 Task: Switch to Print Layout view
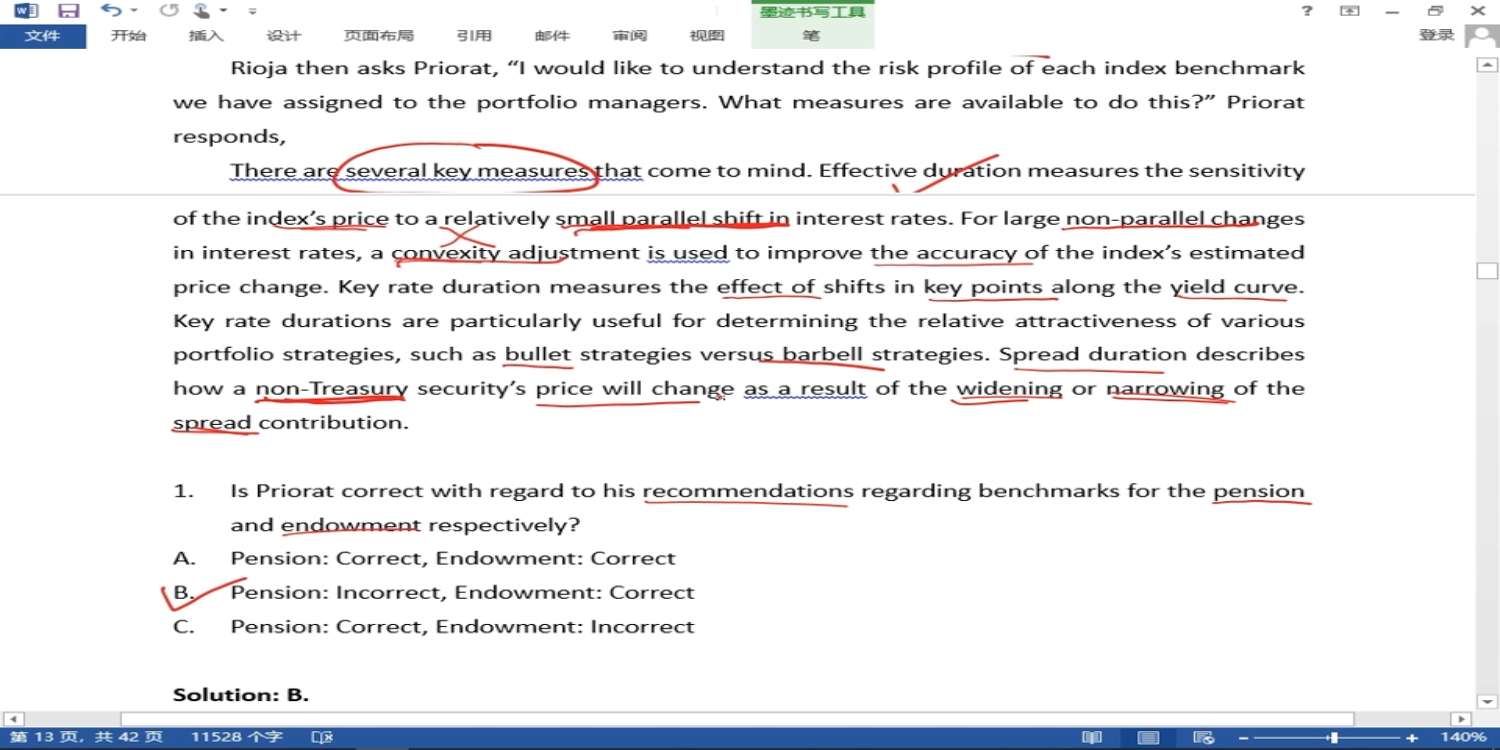coord(1149,738)
